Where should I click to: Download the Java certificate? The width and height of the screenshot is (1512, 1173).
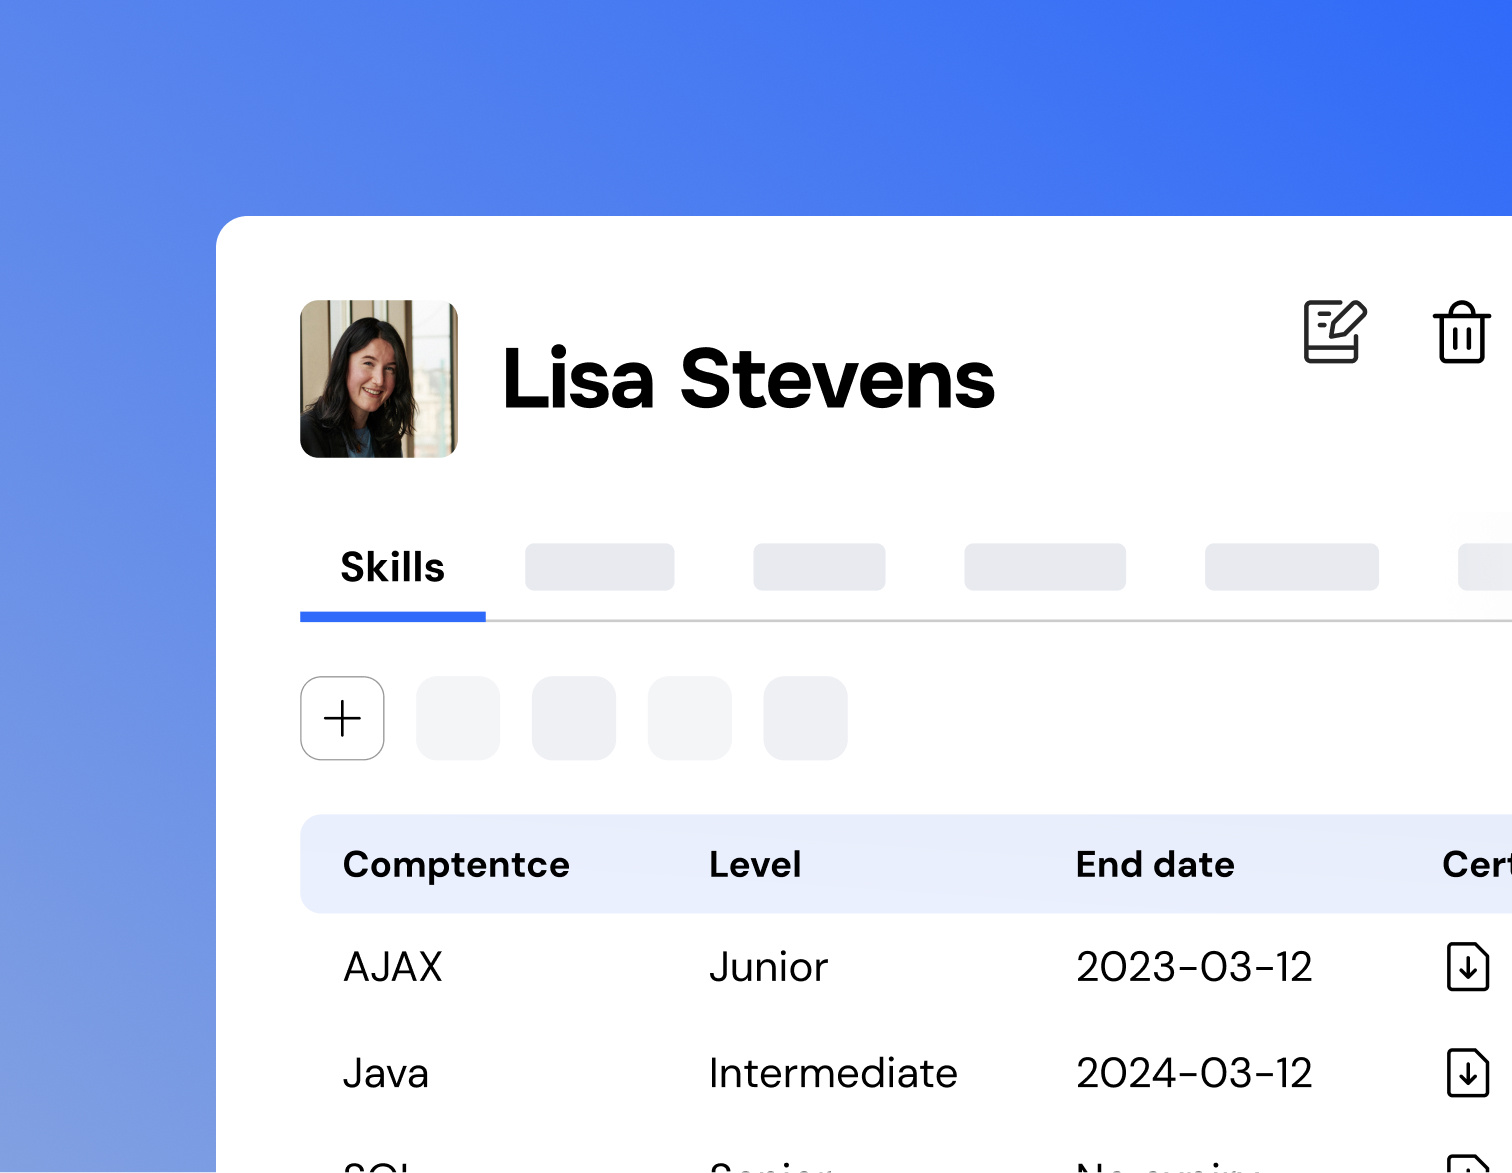pos(1467,1072)
